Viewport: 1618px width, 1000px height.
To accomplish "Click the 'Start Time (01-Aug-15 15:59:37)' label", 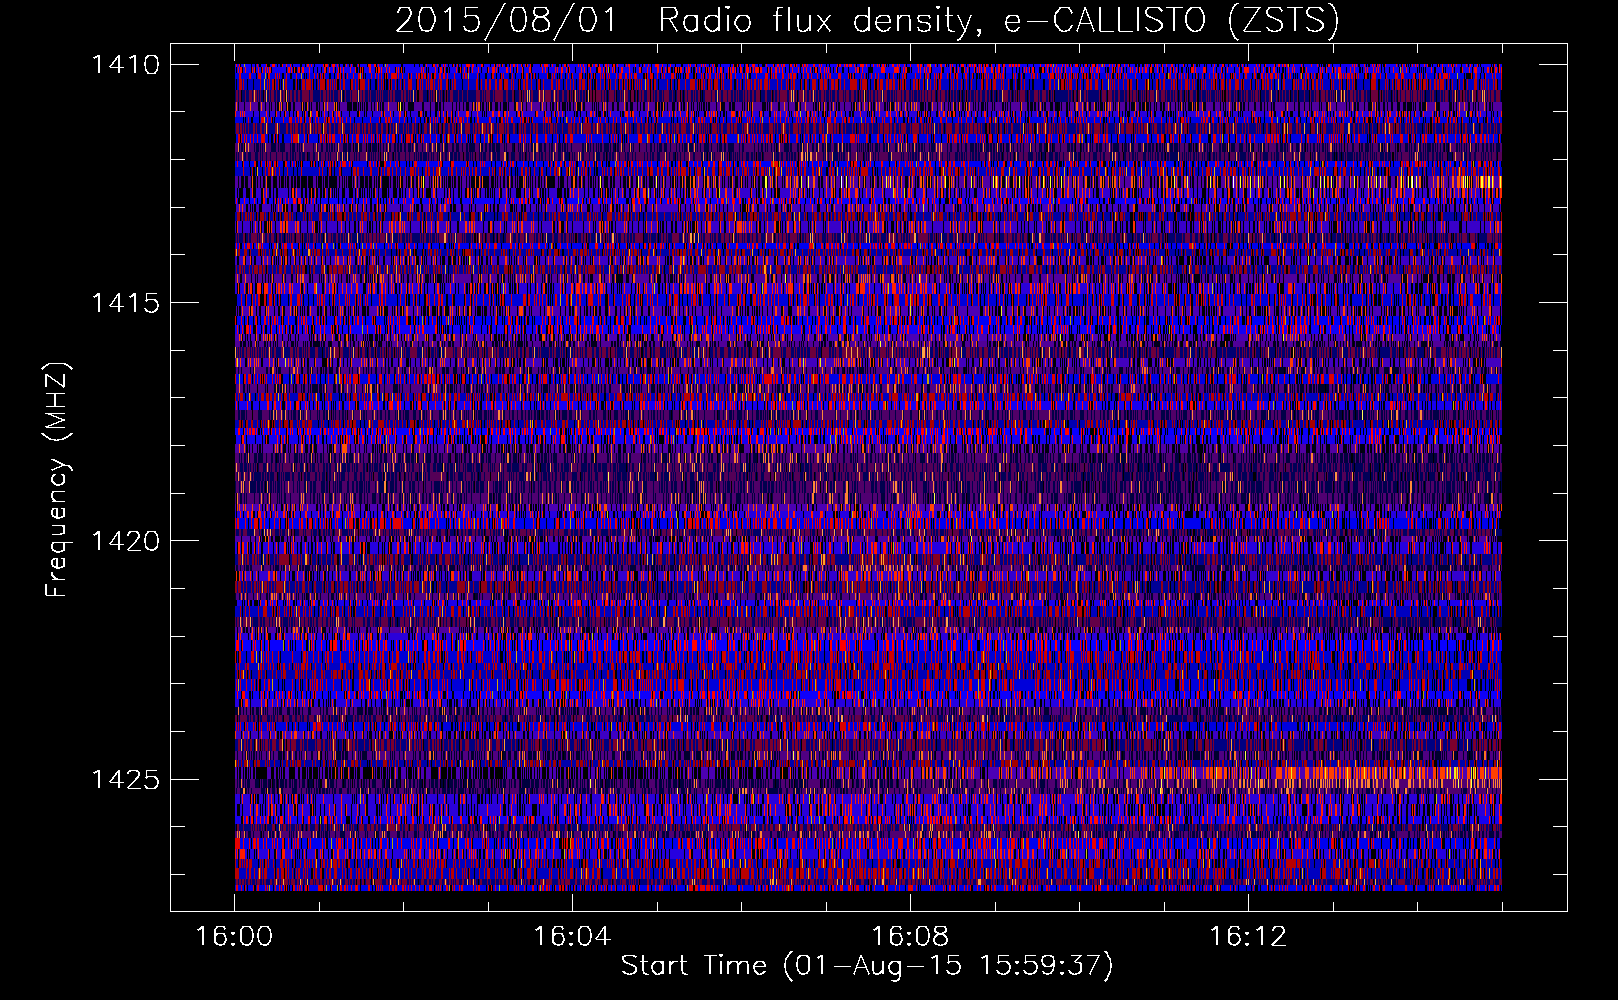I will click(867, 966).
